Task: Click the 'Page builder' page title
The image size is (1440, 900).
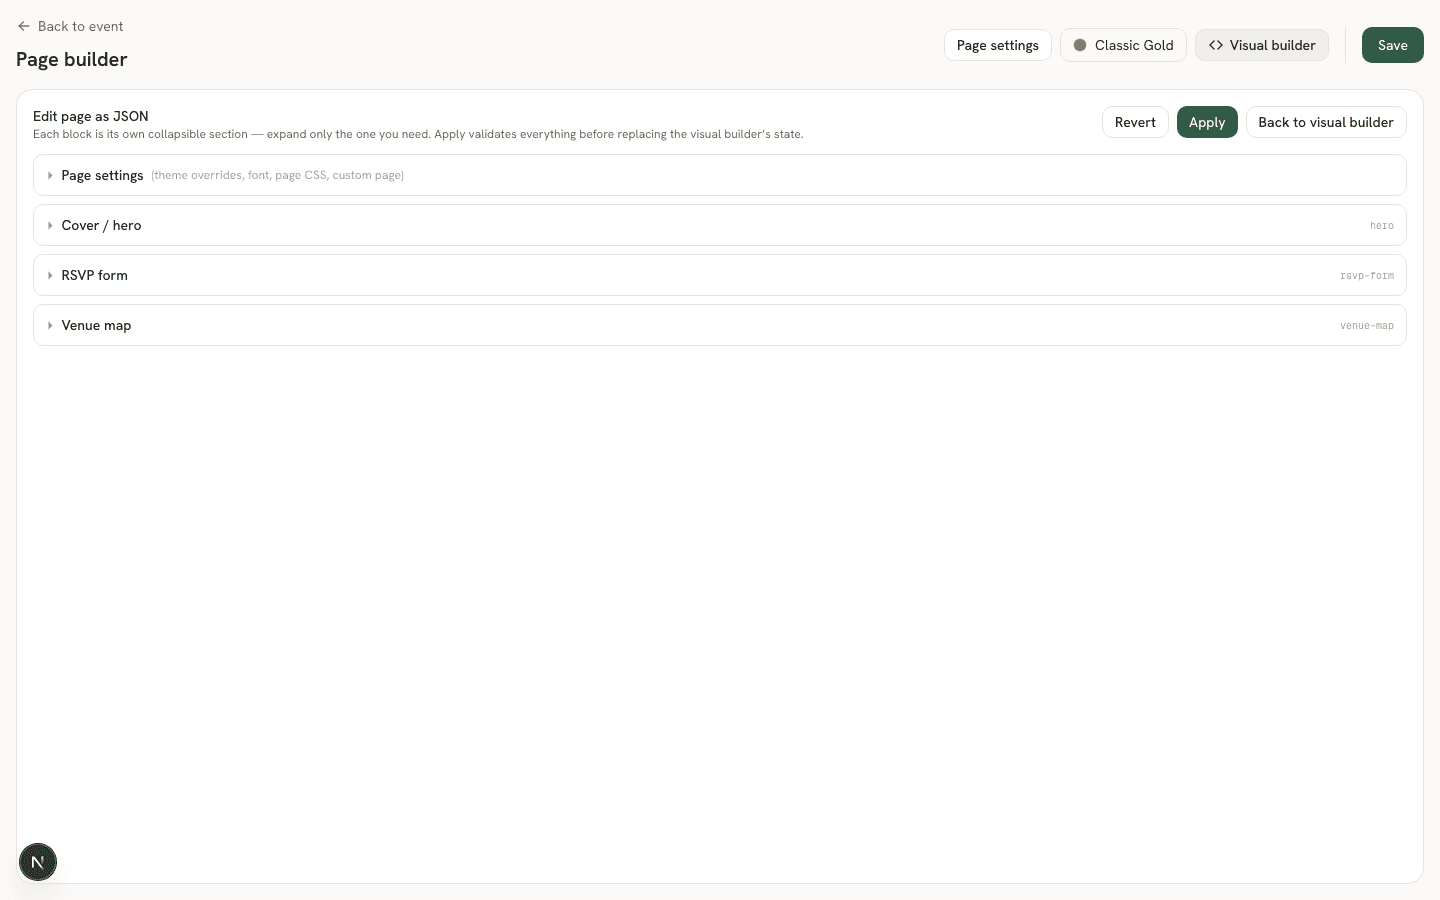Action: (x=72, y=59)
